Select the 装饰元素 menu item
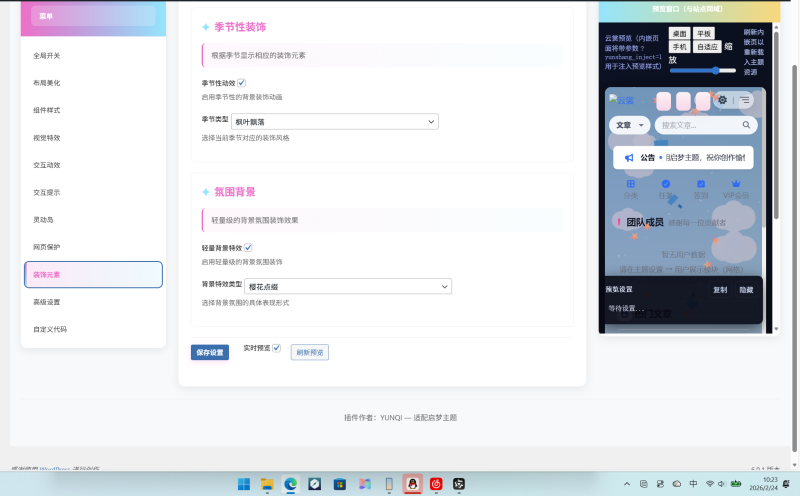Image resolution: width=800 pixels, height=496 pixels. point(93,275)
